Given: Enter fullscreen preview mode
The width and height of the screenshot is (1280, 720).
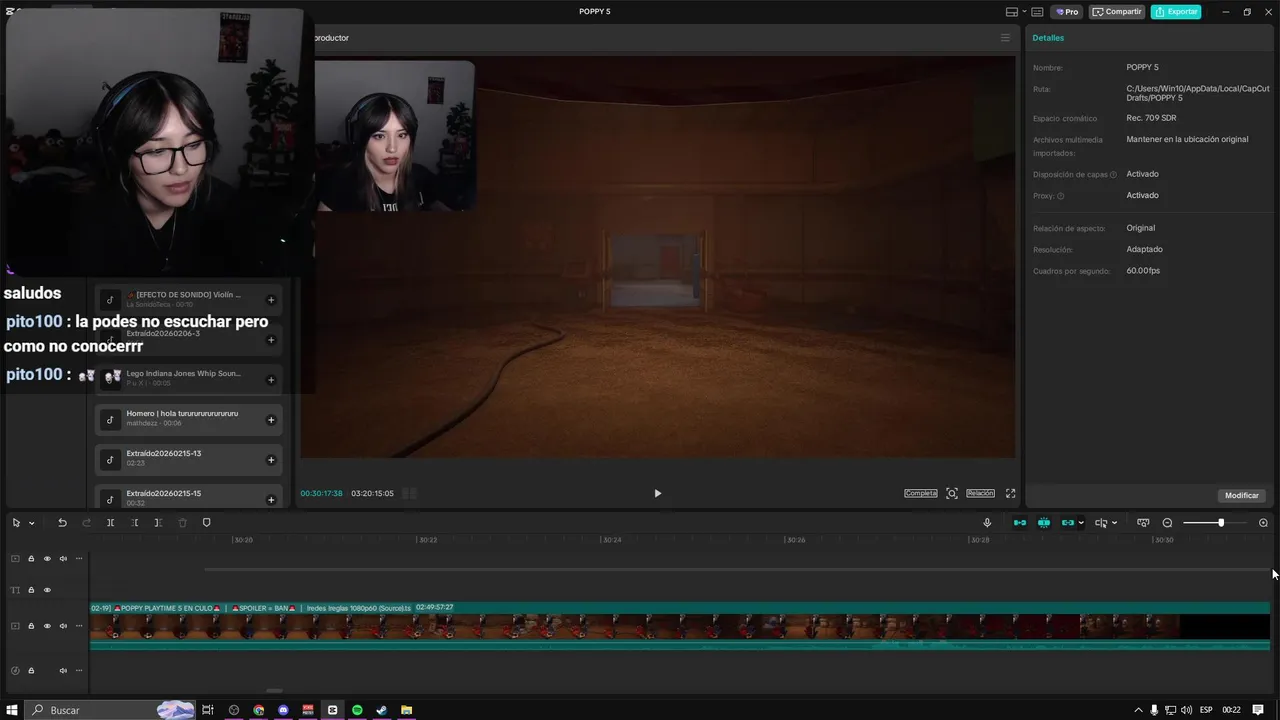Looking at the screenshot, I should 1010,493.
